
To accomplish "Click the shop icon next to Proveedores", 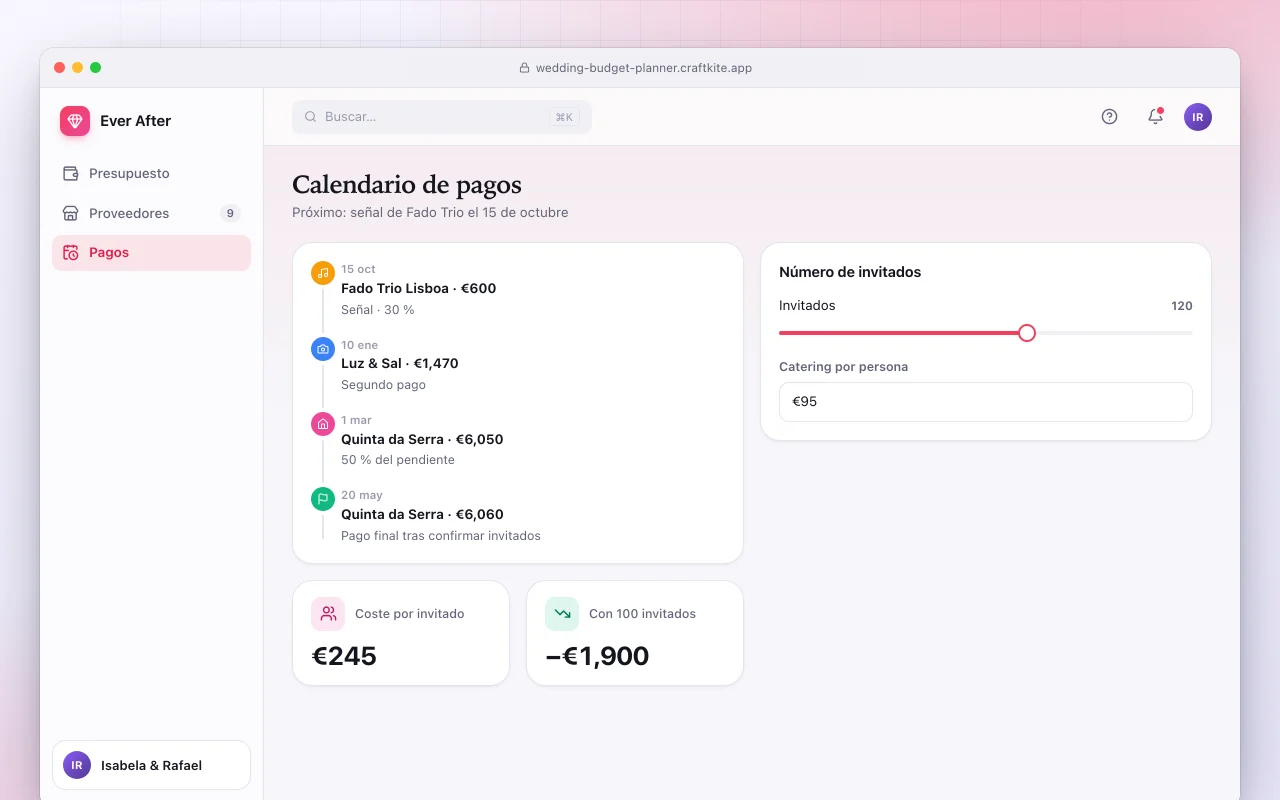I will (x=71, y=213).
